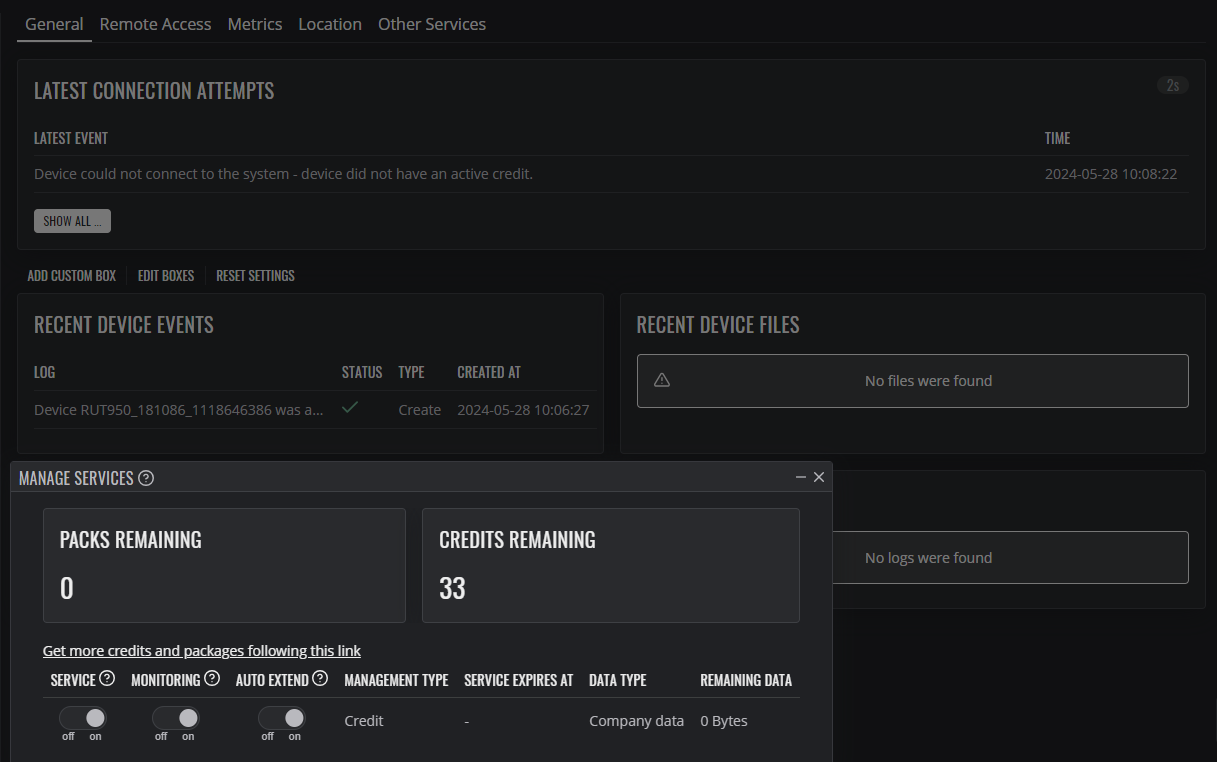Click help icon beside Monitoring column
The height and width of the screenshot is (762, 1217).
click(212, 679)
